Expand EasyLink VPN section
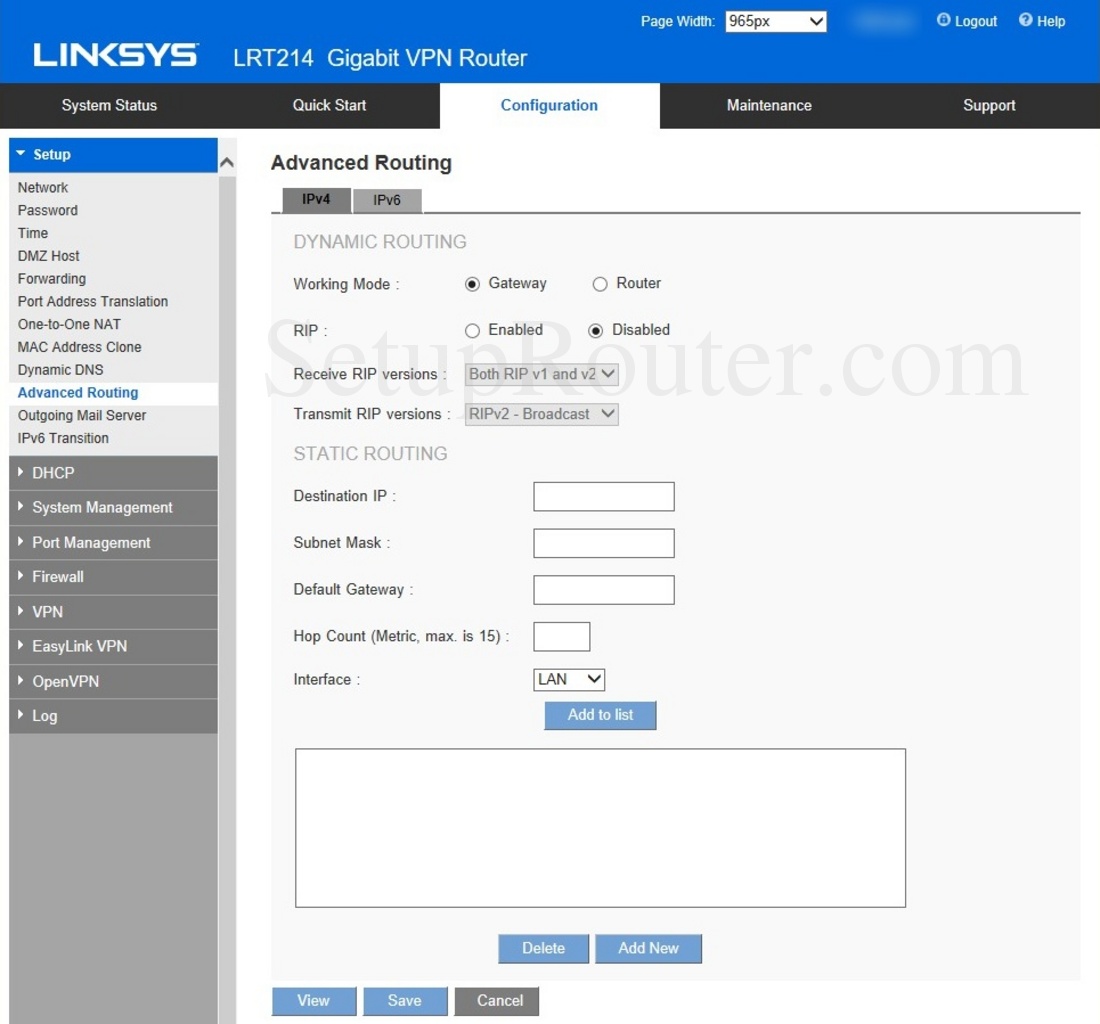The image size is (1100, 1024). coord(114,647)
